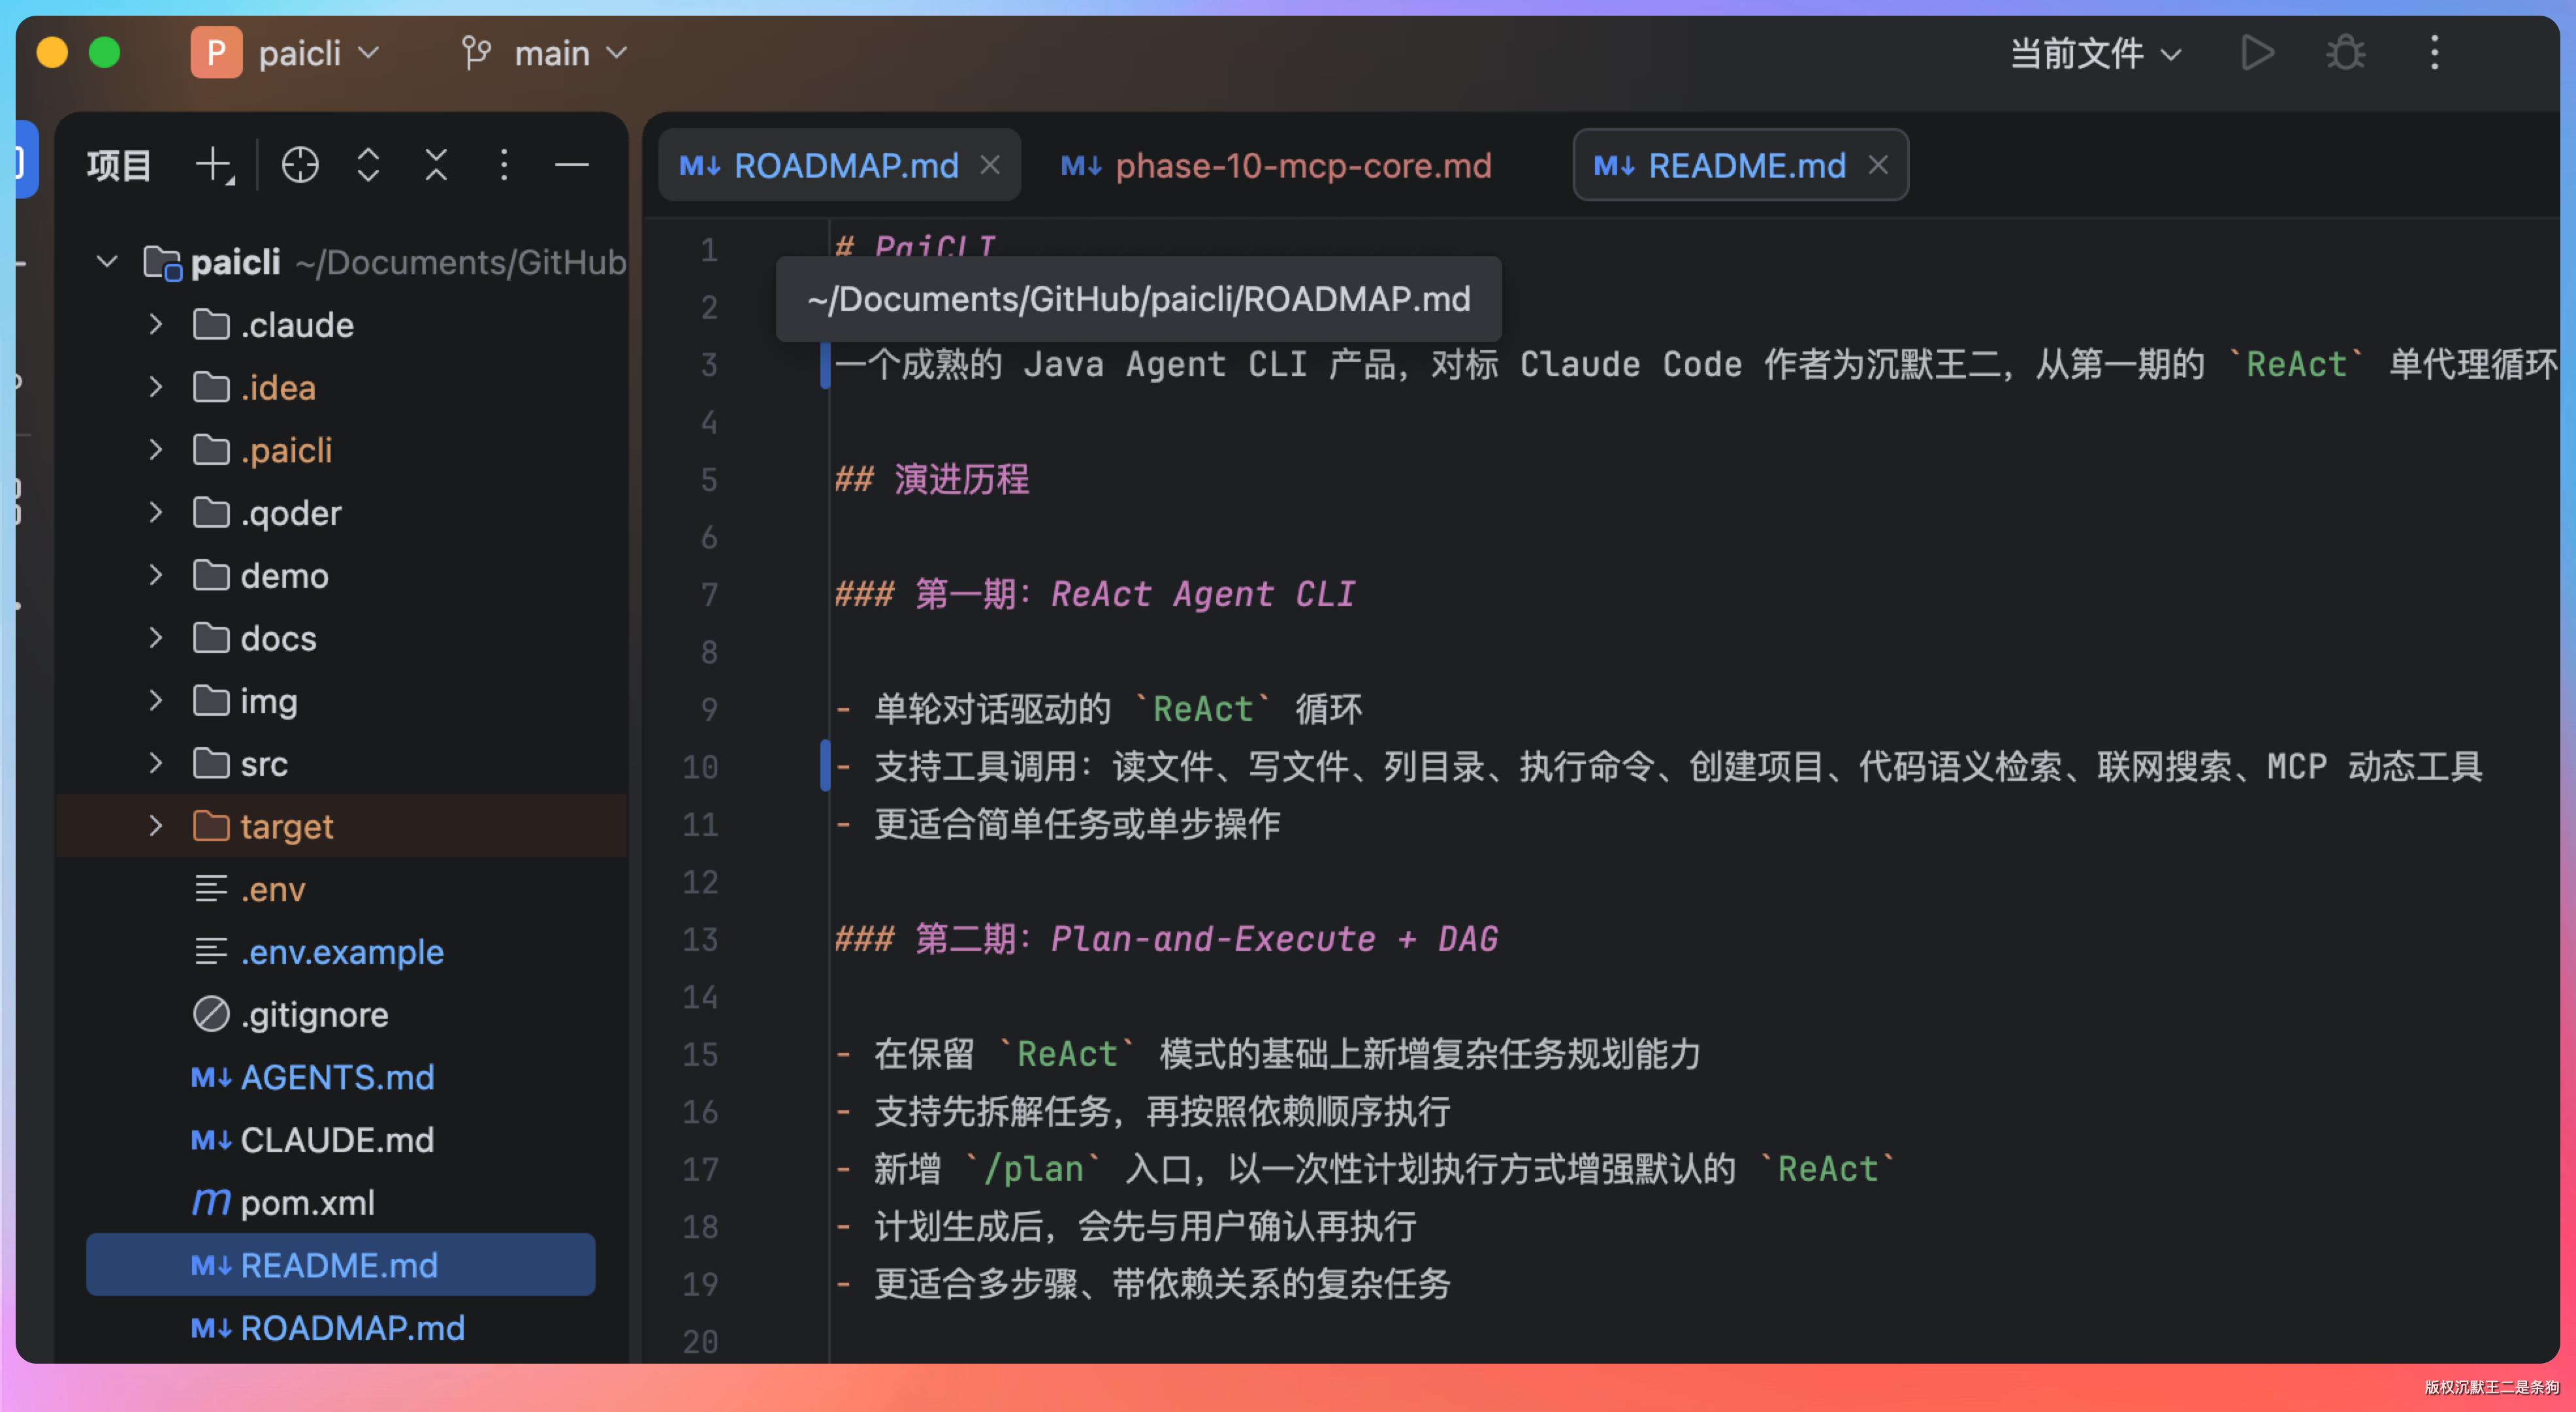Click the Debug bug icon
Viewport: 2576px width, 1412px height.
point(2345,53)
